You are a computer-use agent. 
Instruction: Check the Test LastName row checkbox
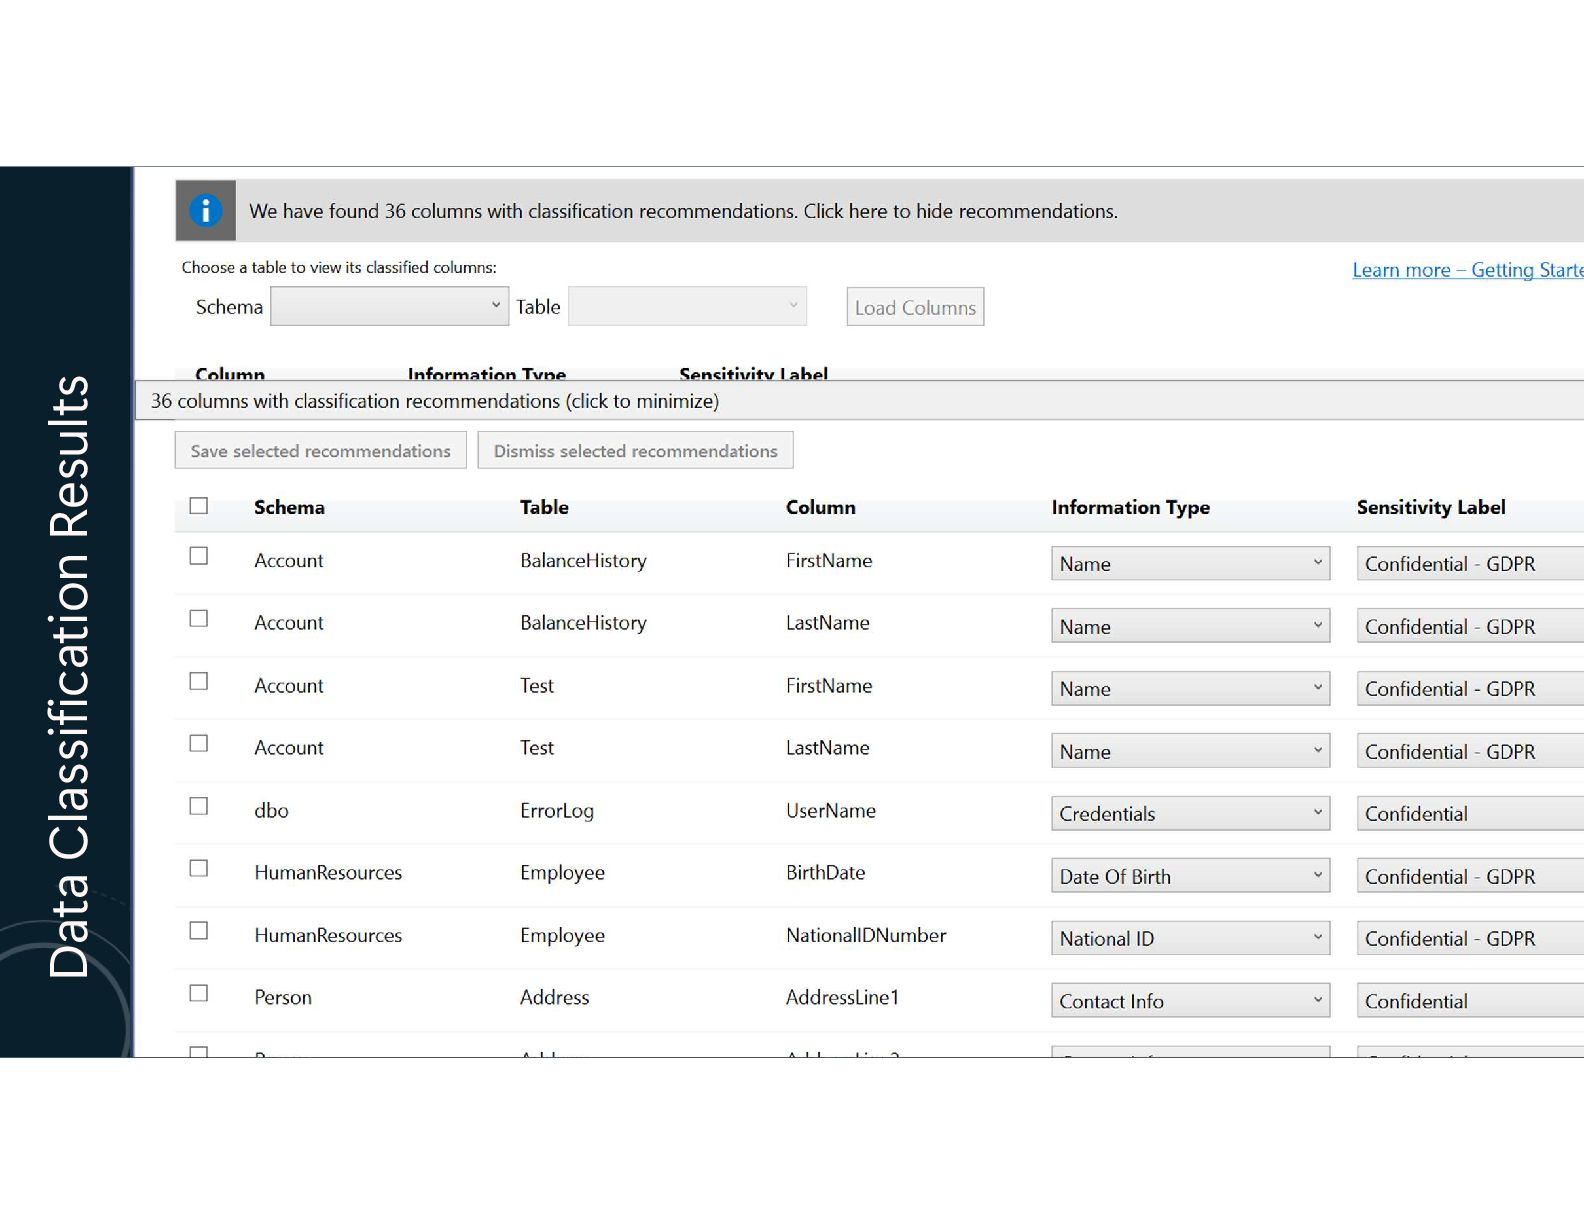pyautogui.click(x=199, y=744)
